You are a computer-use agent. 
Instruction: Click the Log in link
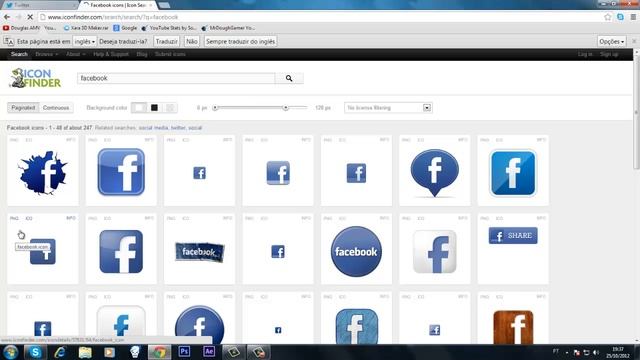(x=585, y=54)
